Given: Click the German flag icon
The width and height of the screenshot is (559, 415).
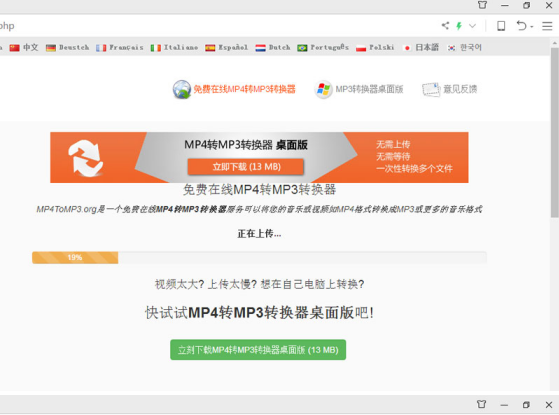Looking at the screenshot, I should click(x=51, y=48).
